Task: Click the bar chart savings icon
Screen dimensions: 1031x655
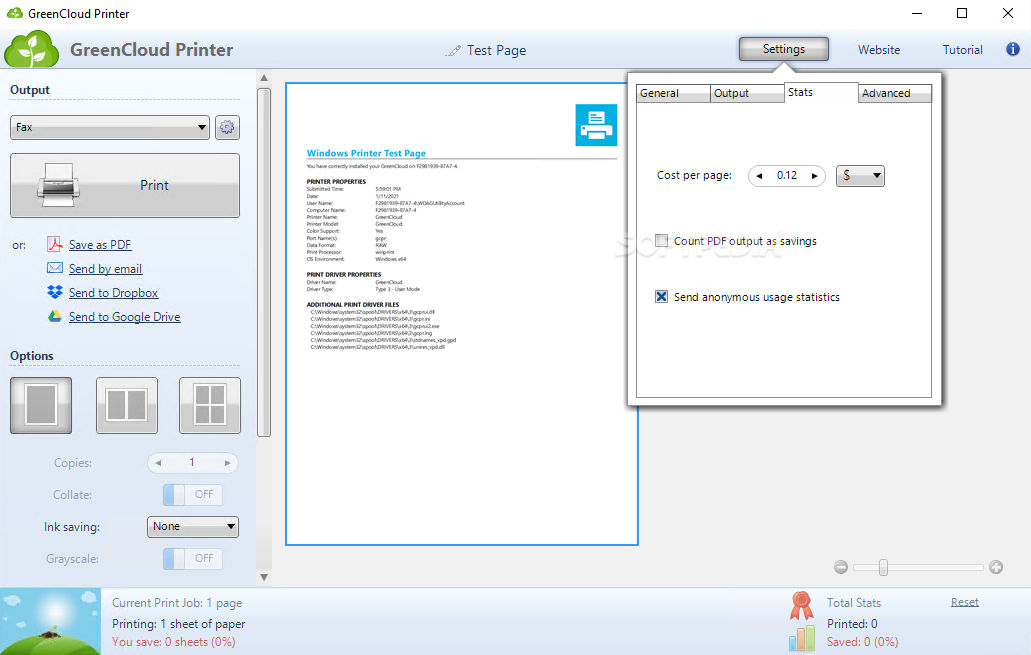Action: [x=802, y=638]
